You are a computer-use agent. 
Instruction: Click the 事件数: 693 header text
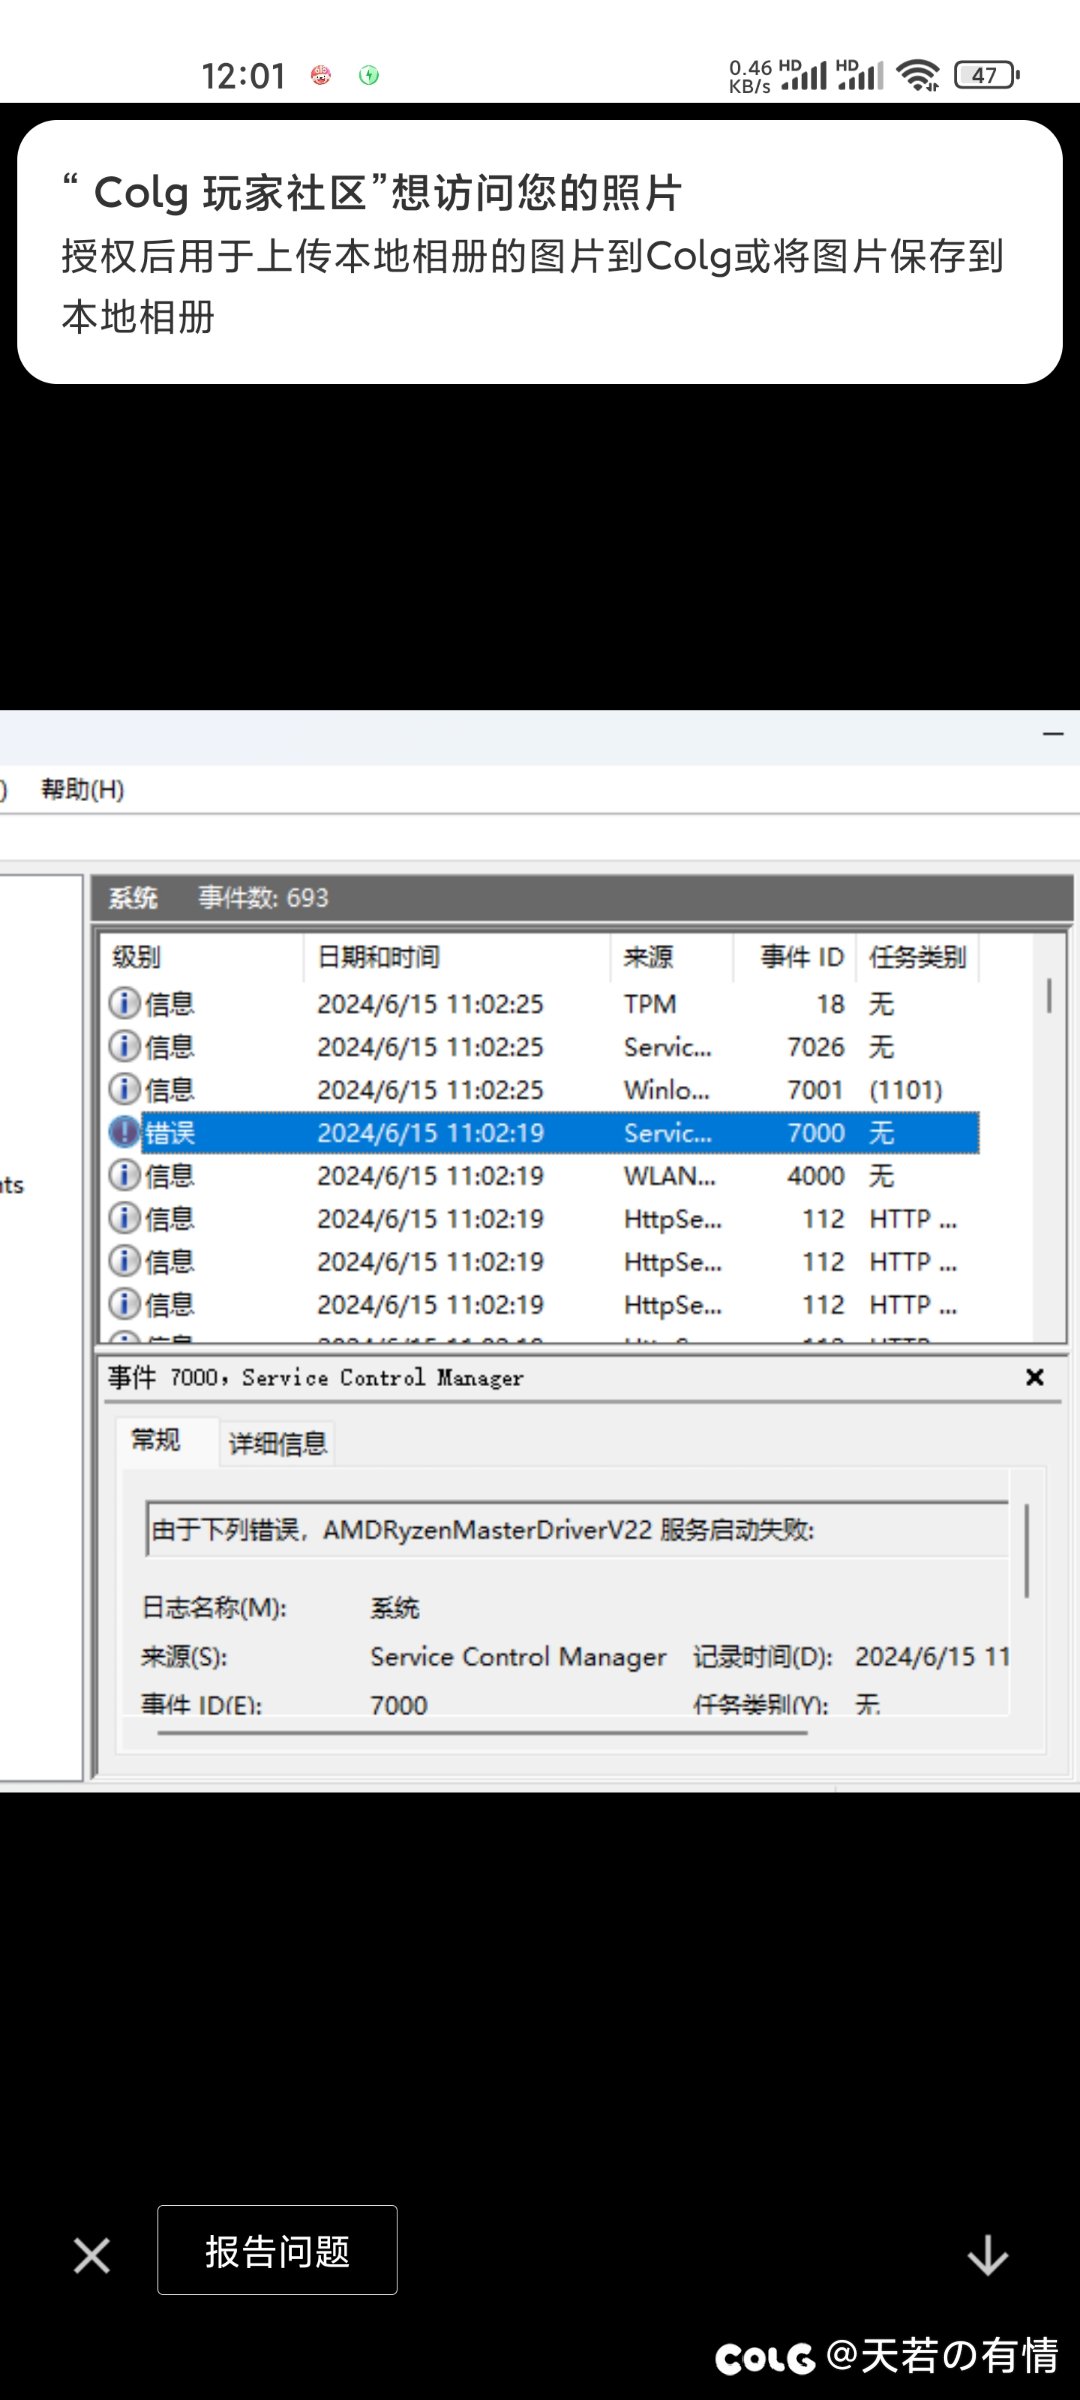263,898
